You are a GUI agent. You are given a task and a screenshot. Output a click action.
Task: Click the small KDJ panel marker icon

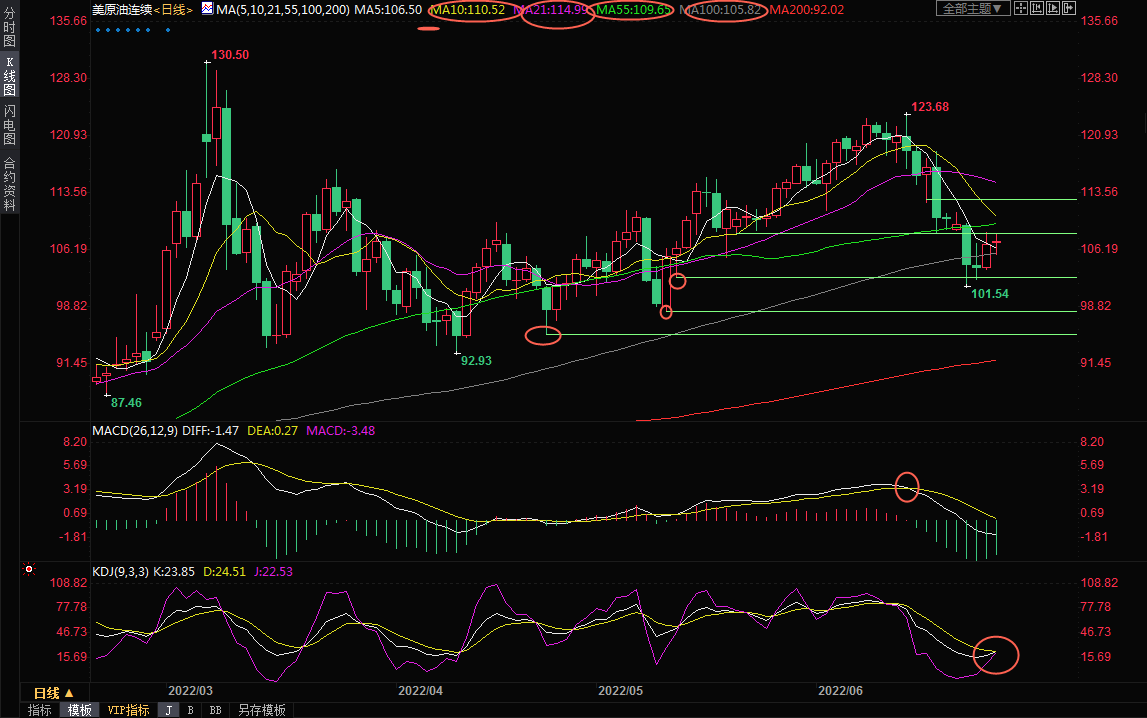tap(29, 571)
